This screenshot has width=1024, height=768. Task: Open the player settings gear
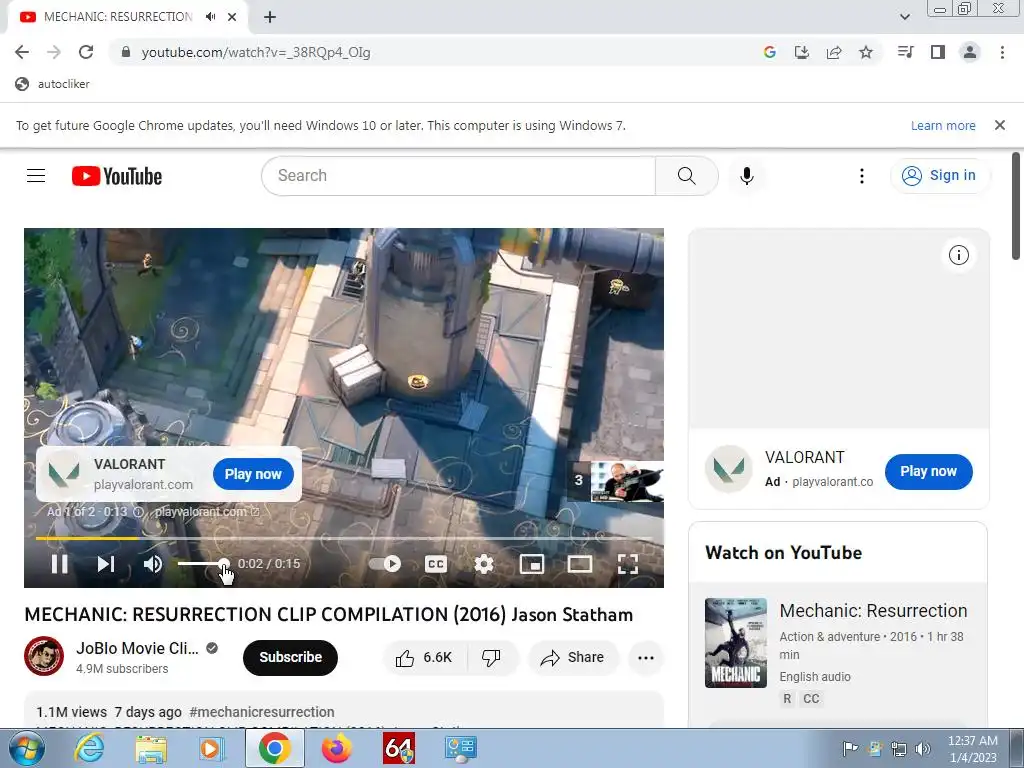coord(484,564)
